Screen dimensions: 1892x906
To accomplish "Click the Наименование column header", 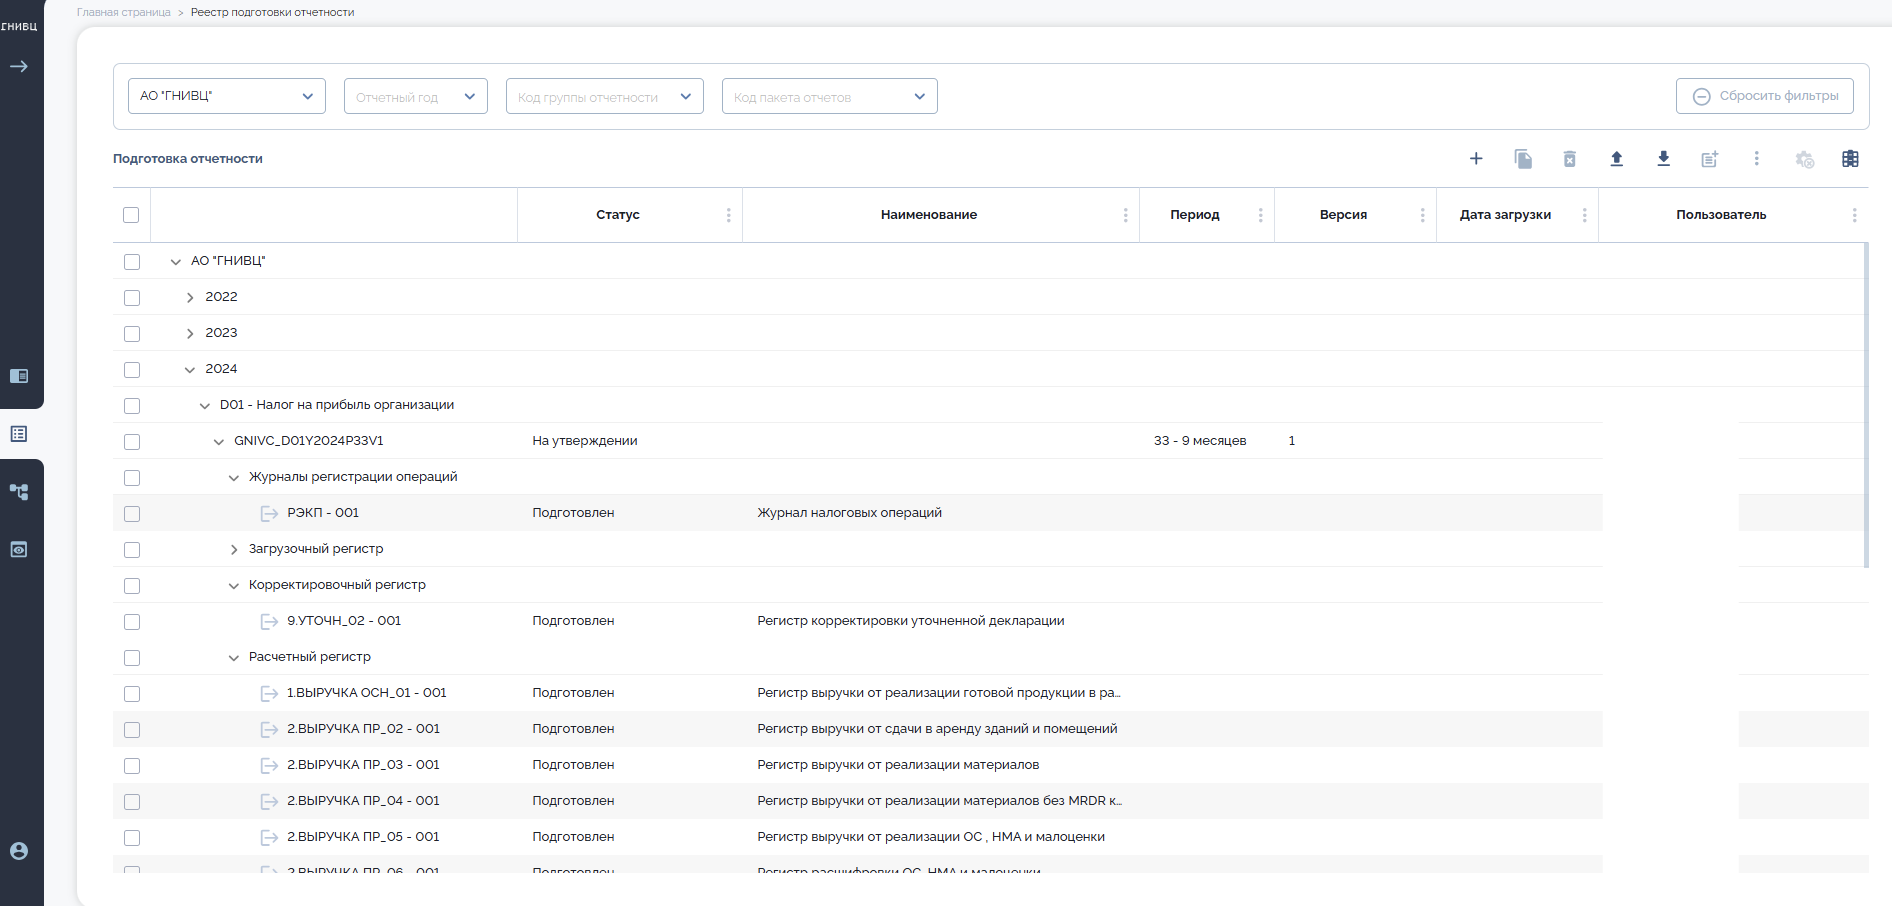I will tap(929, 215).
